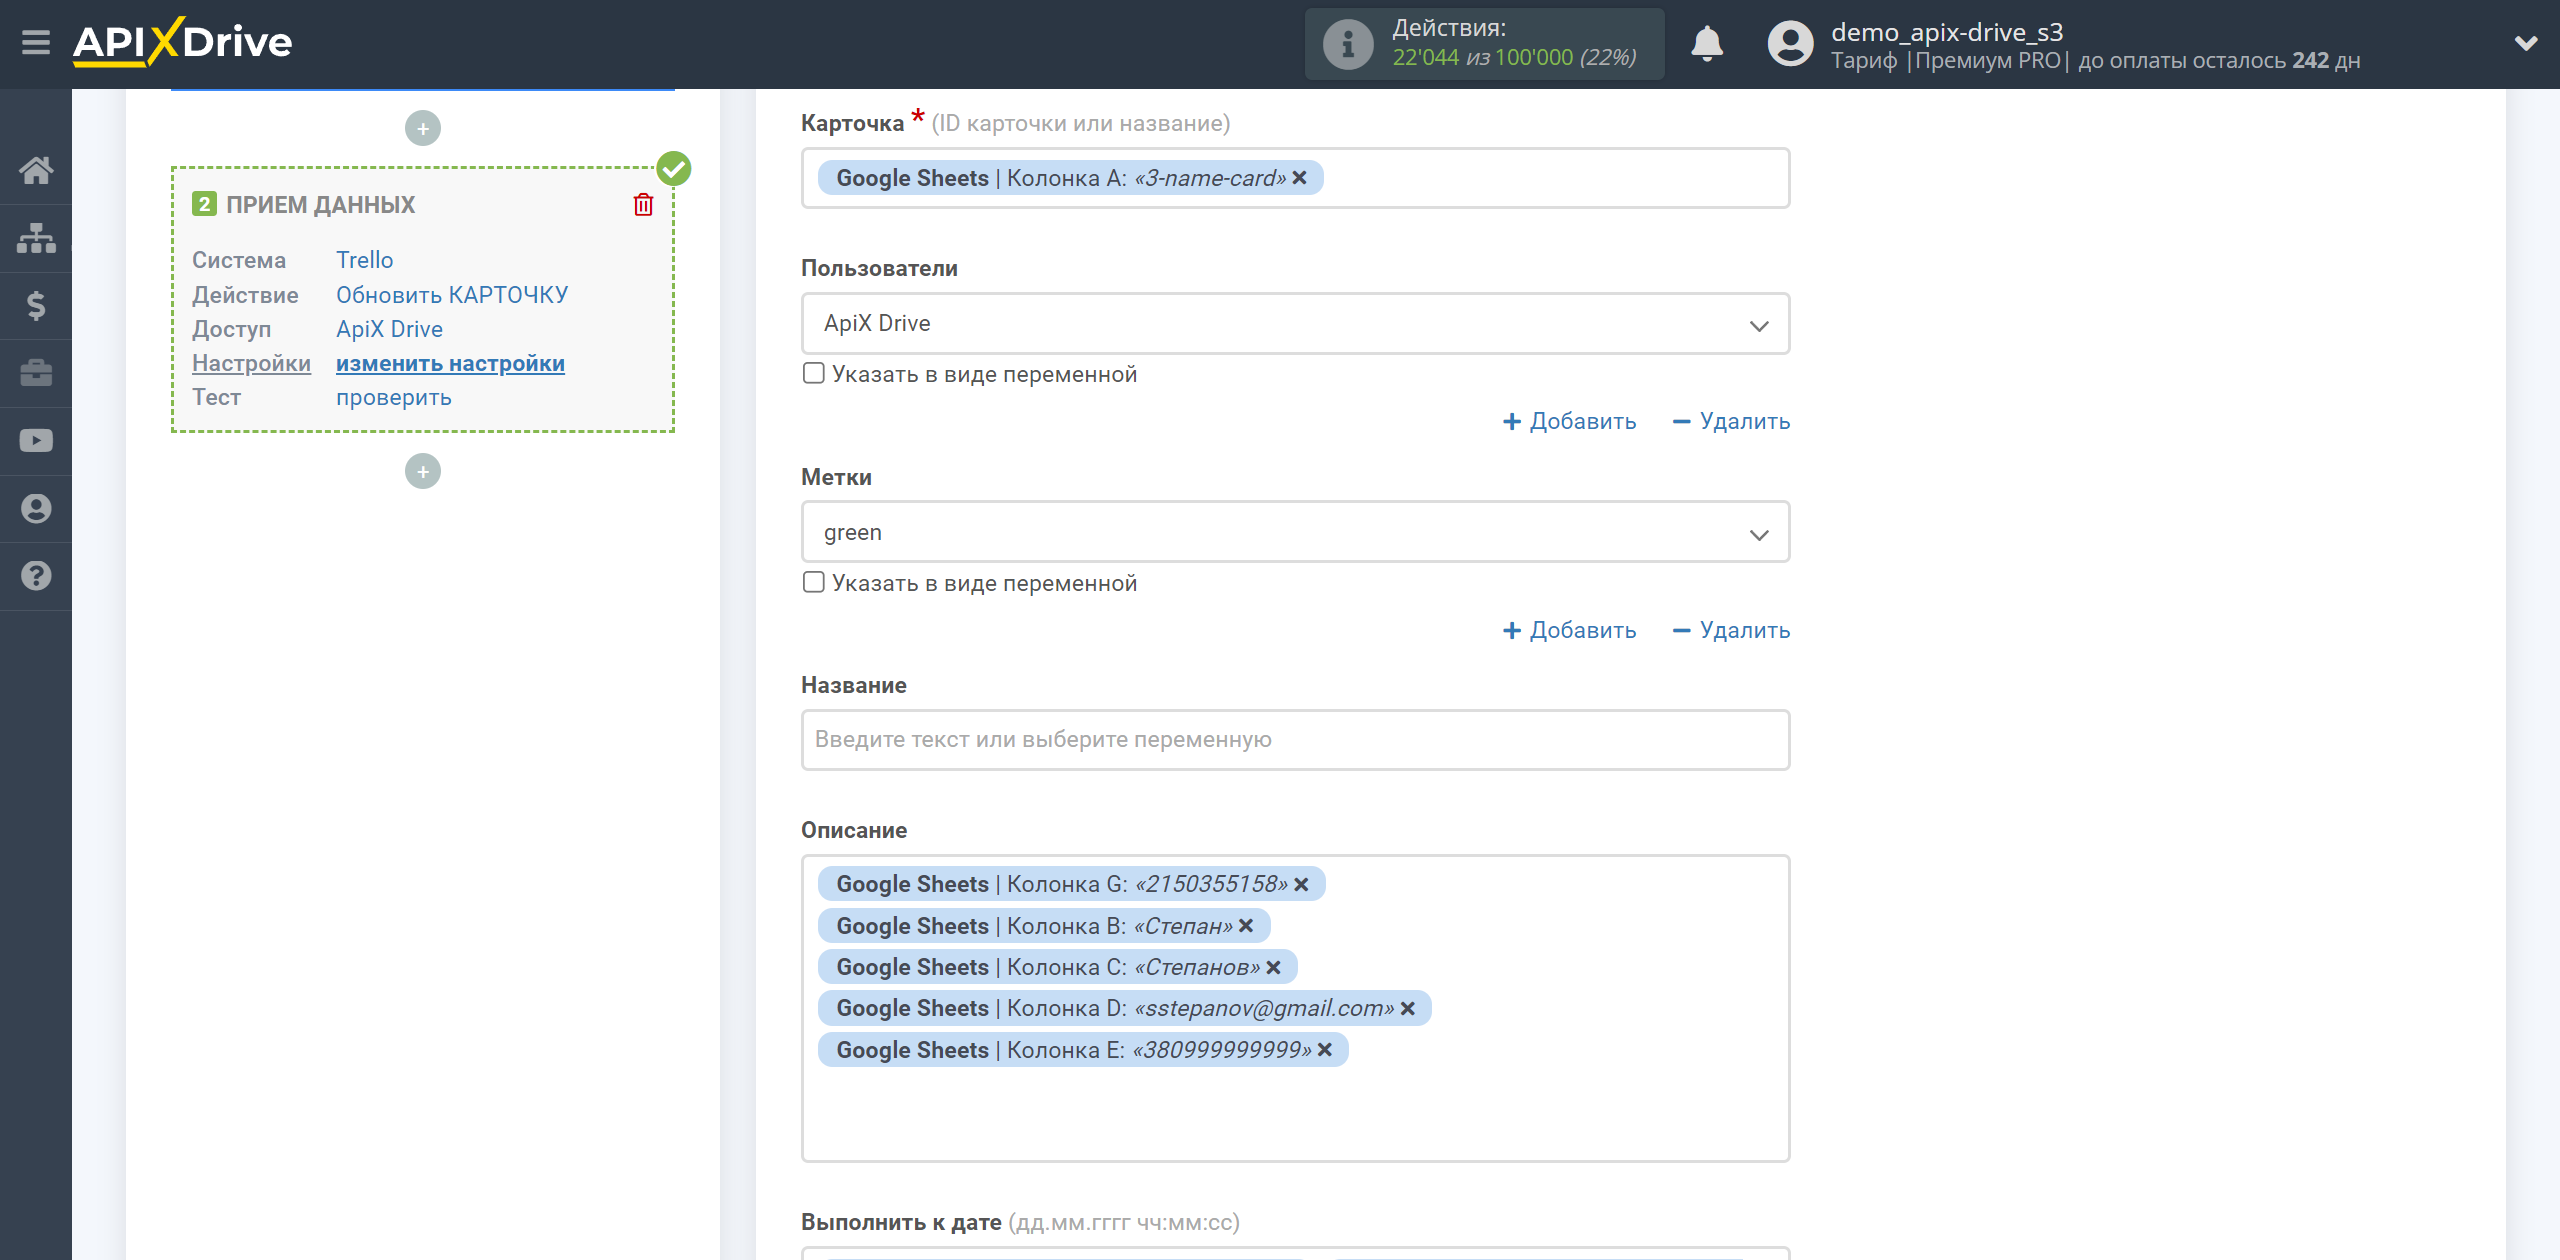Image resolution: width=2560 pixels, height=1260 pixels.
Task: Click the actions counter 22'044 из 100'000
Action: tap(1514, 58)
